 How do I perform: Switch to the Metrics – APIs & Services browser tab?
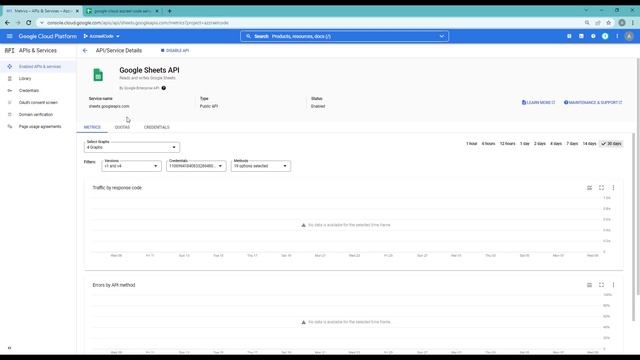[x=41, y=11]
